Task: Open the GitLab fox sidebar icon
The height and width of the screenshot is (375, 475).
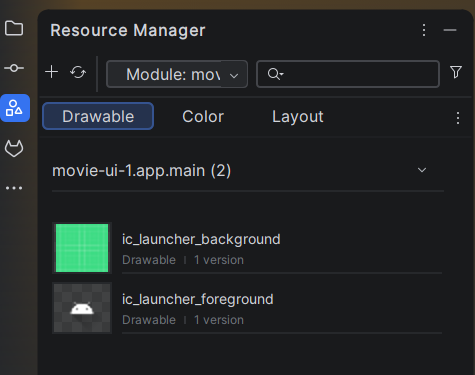Action: coord(14,148)
